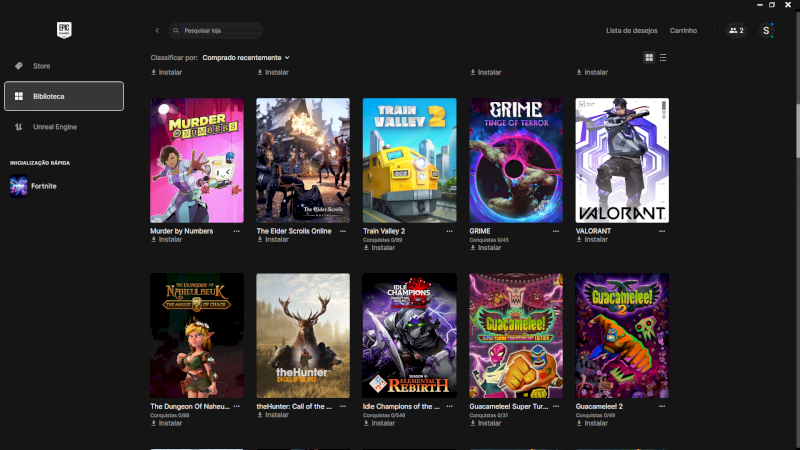Click the GRIME title text

480,231
